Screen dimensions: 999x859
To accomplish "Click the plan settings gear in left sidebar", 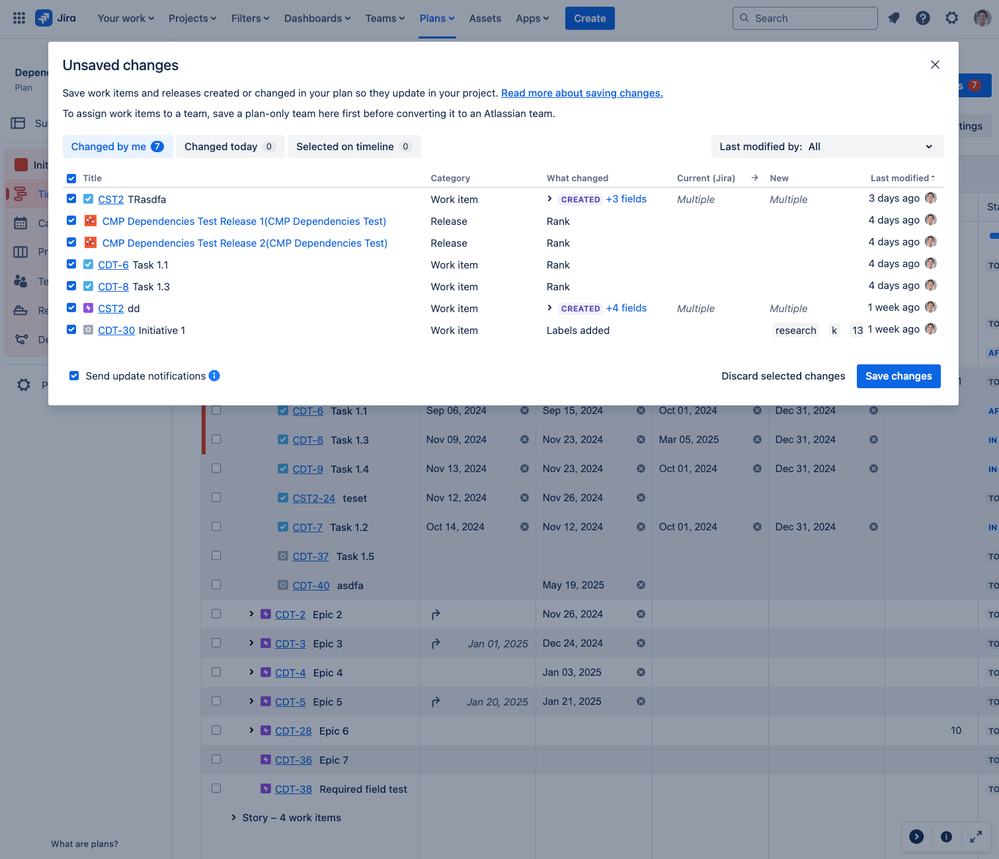I will pos(24,384).
